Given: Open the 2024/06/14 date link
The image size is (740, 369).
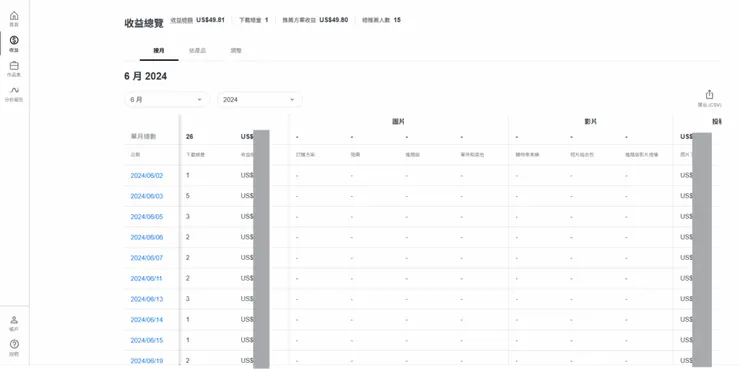Looking at the screenshot, I should point(147,319).
